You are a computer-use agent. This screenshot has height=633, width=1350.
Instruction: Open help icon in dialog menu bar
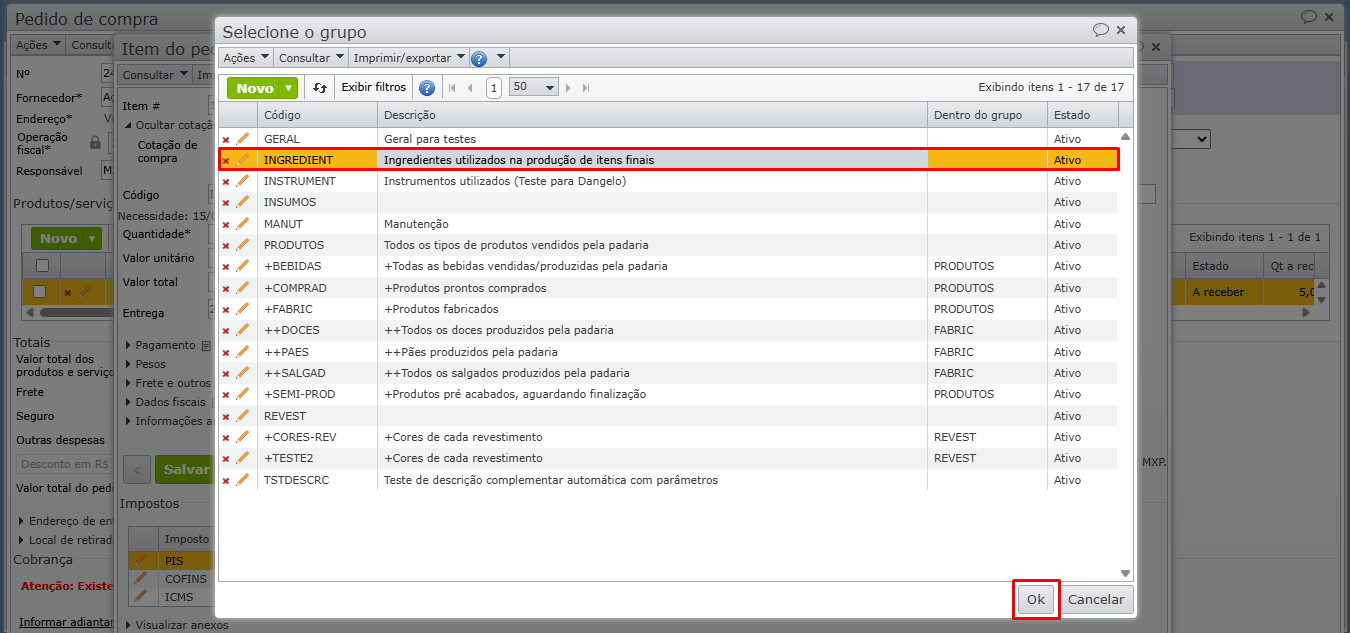click(479, 58)
